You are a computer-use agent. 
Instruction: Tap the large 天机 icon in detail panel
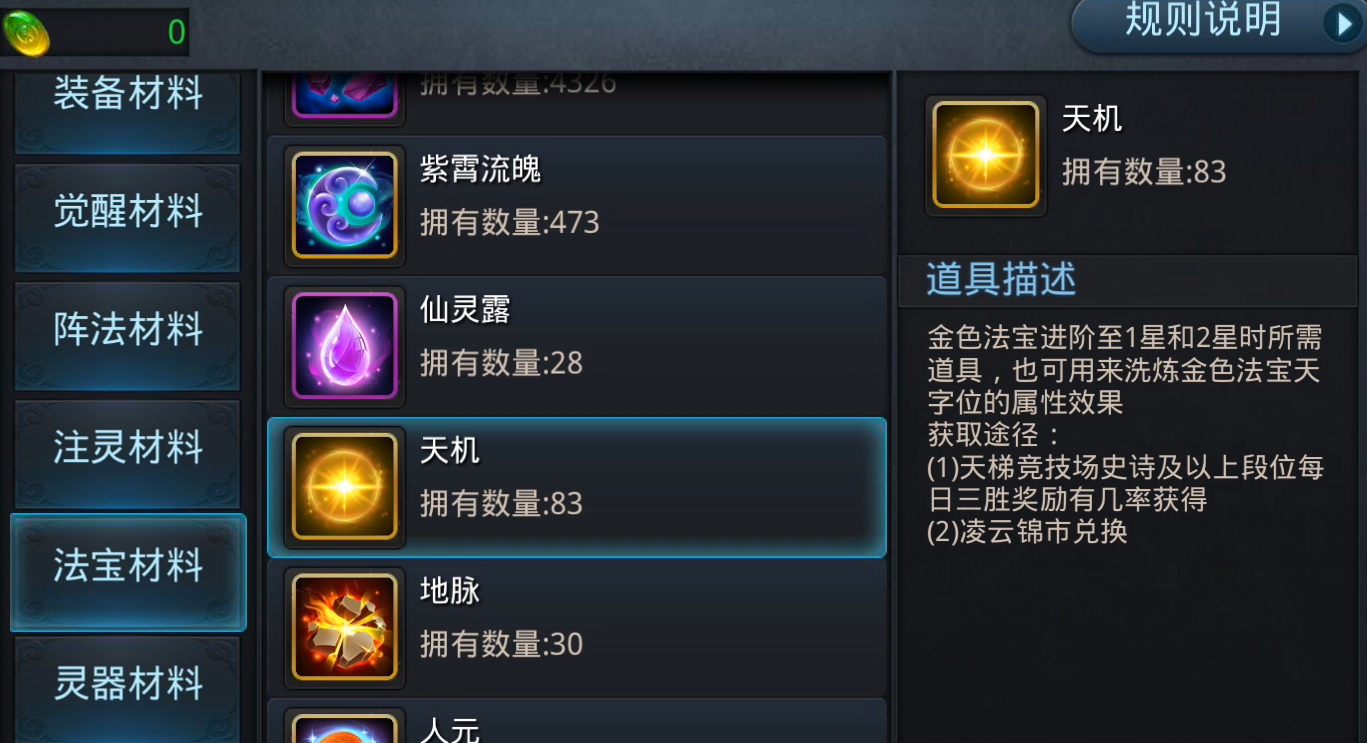[x=986, y=156]
